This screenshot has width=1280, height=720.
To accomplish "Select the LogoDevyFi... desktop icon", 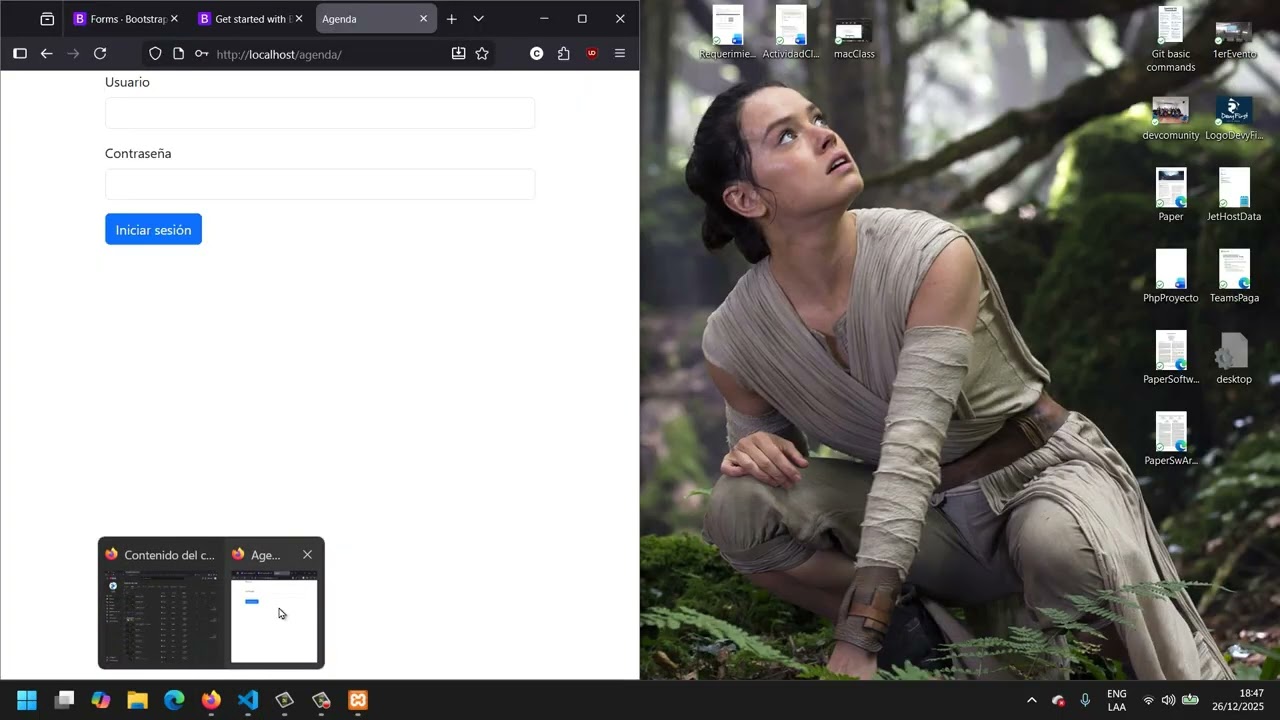I will click(1234, 118).
